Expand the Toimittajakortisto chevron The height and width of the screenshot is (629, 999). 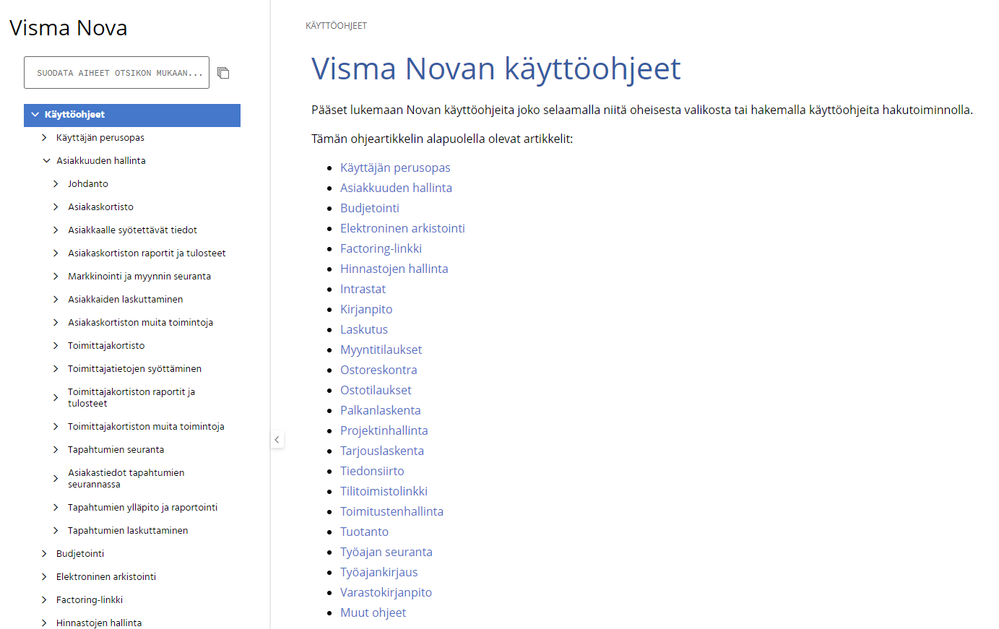(x=55, y=345)
